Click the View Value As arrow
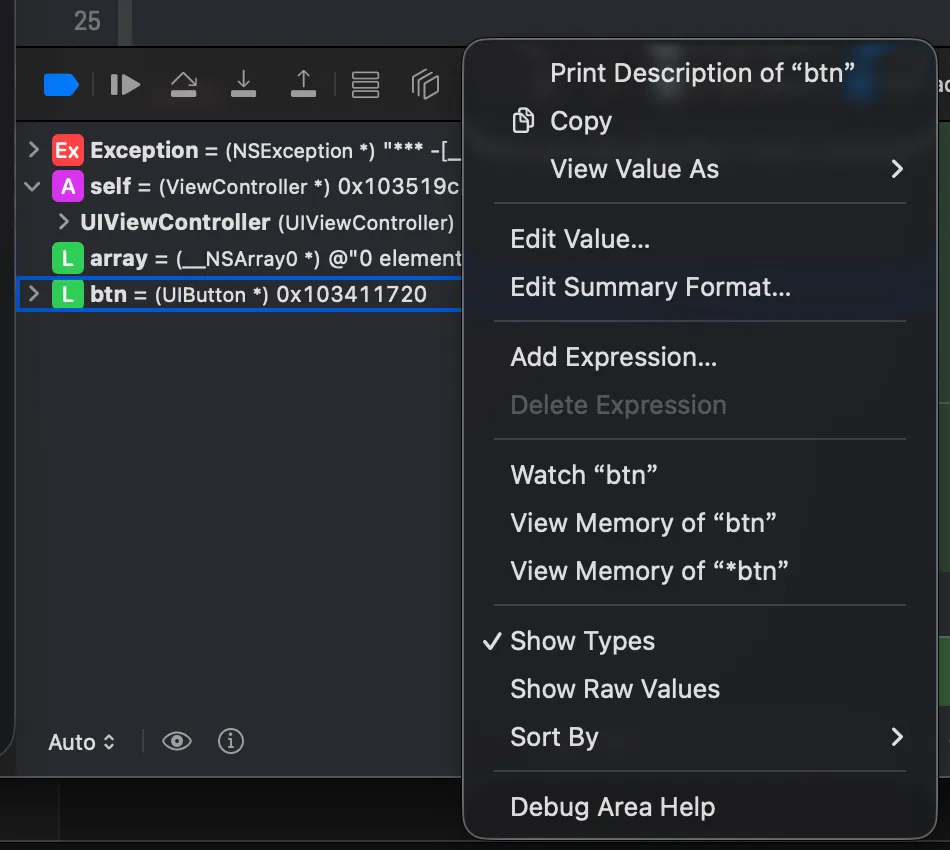 897,169
